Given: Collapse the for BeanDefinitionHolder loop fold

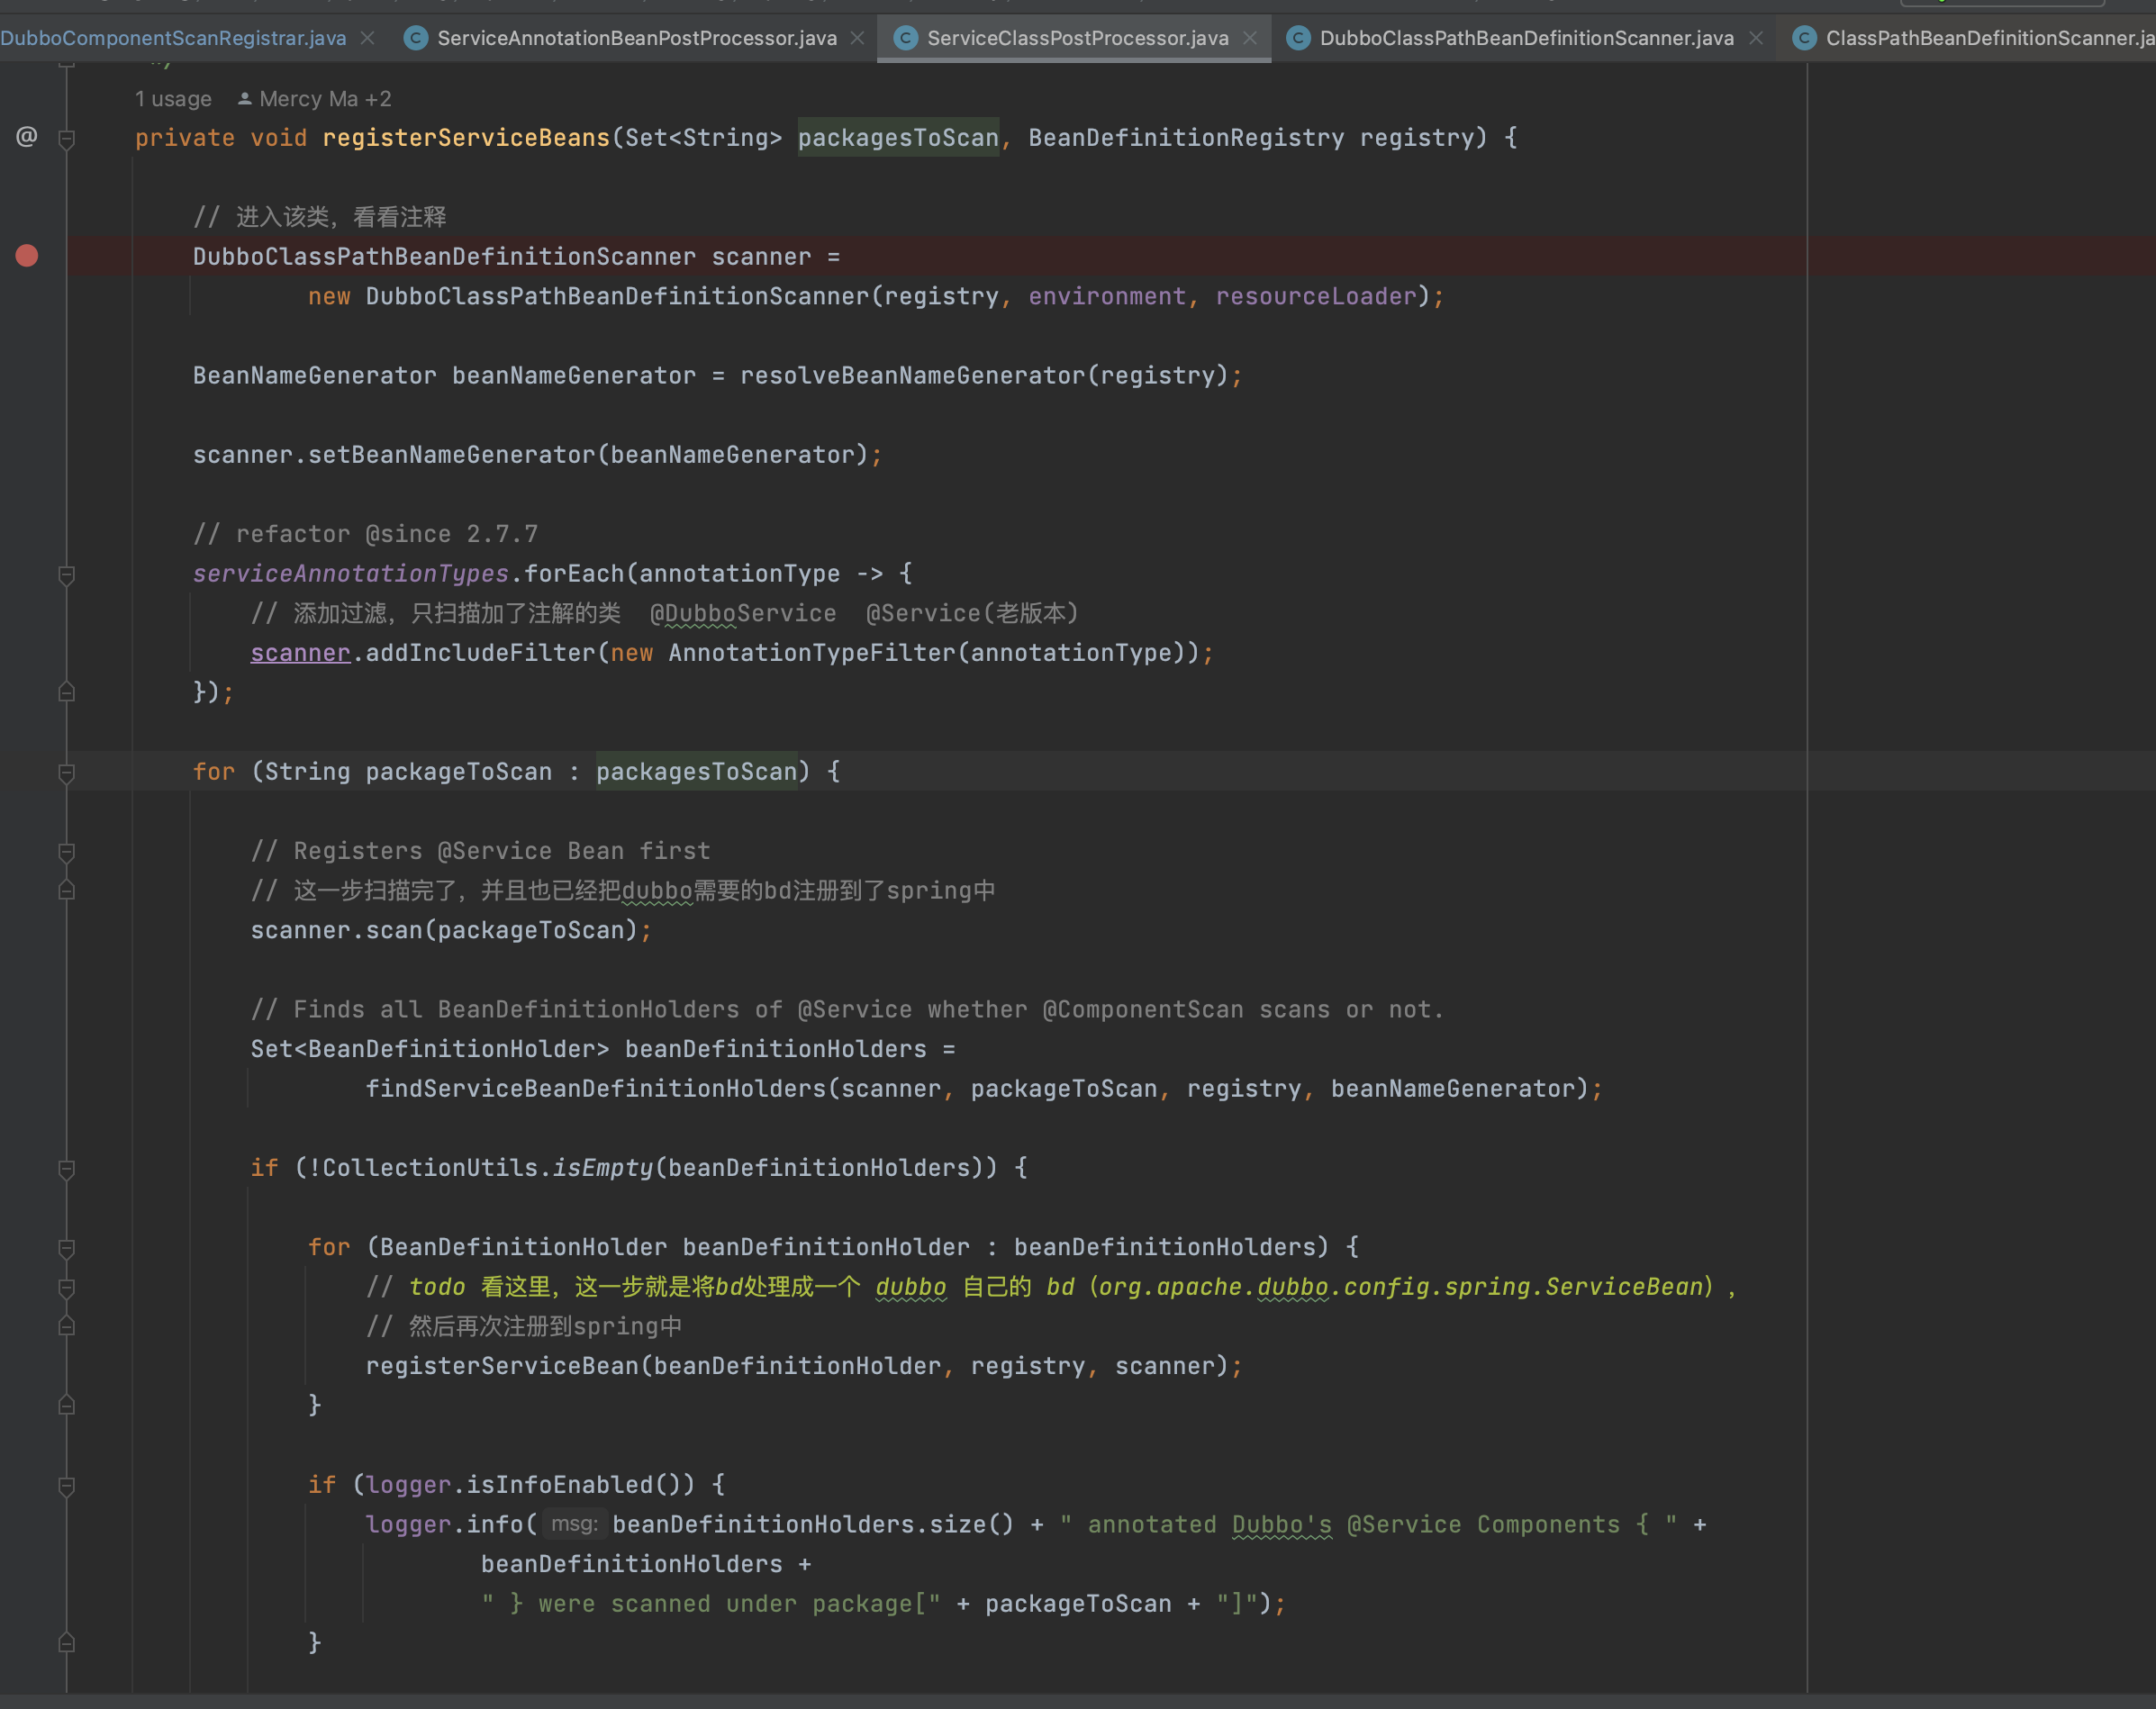Looking at the screenshot, I should (67, 1248).
